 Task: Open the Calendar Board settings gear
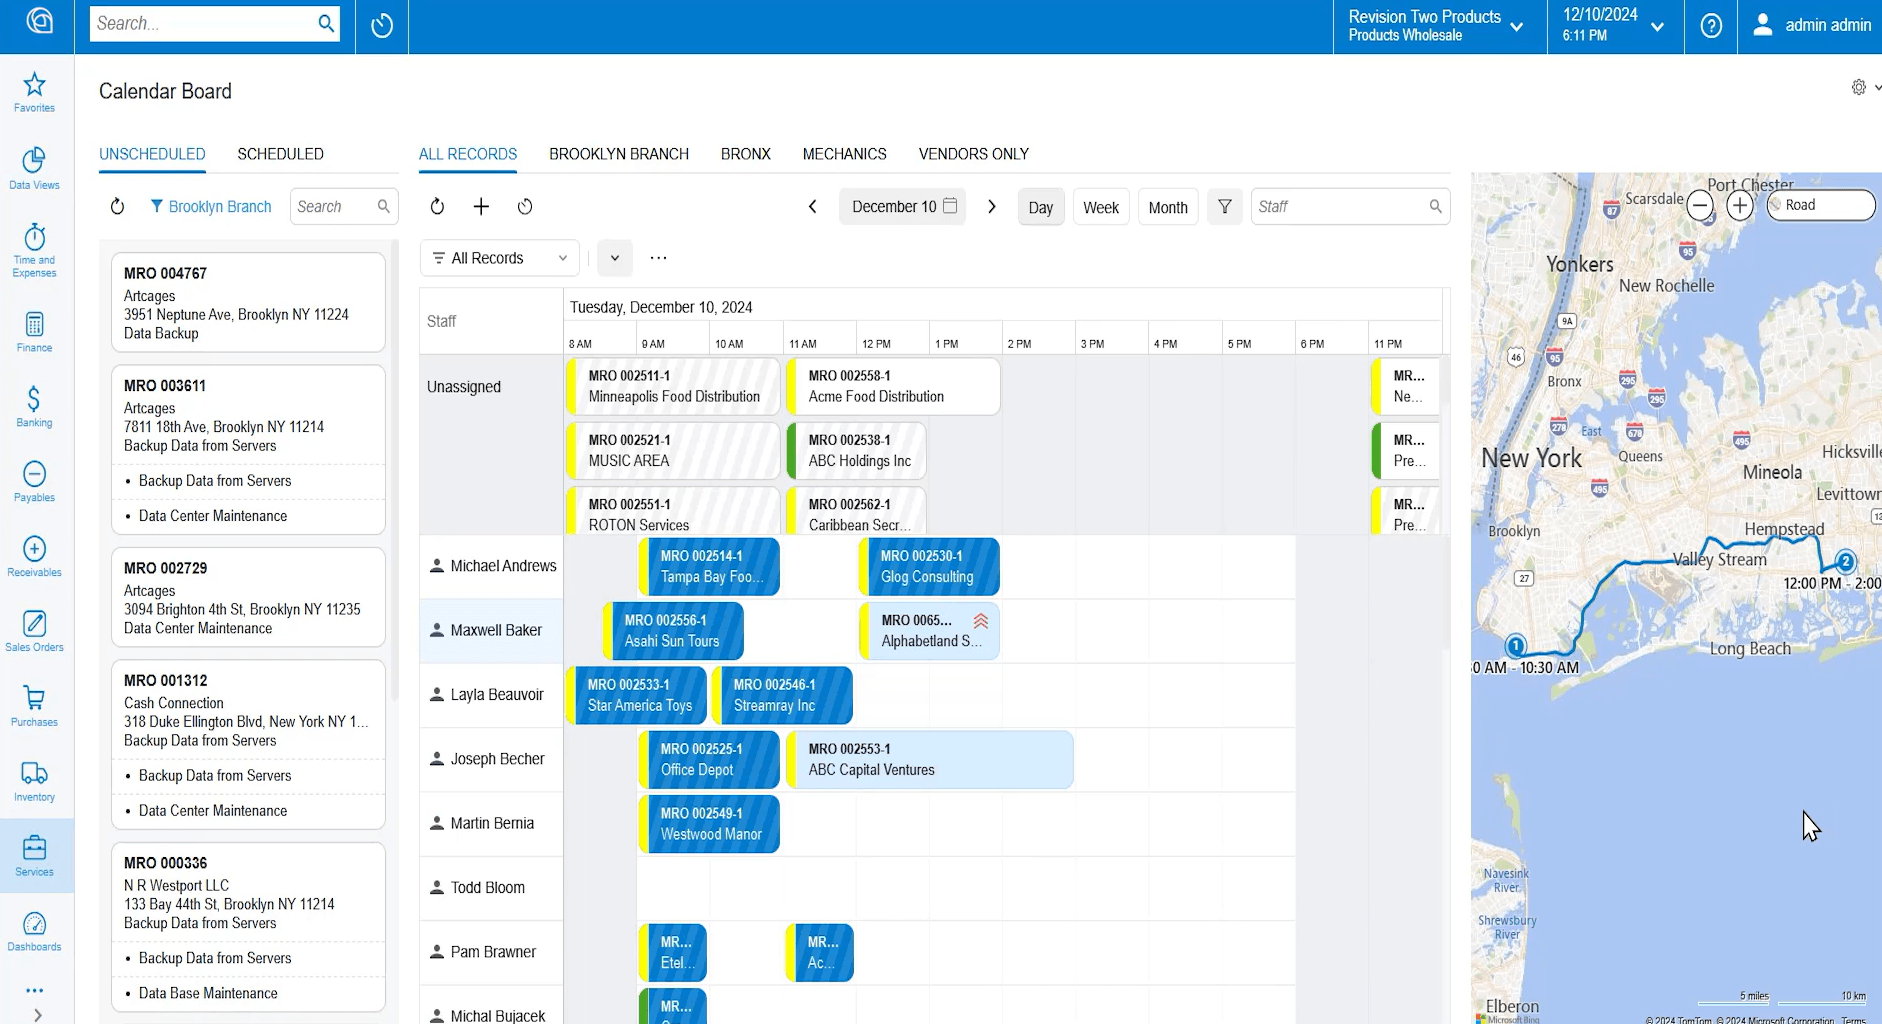click(1857, 87)
